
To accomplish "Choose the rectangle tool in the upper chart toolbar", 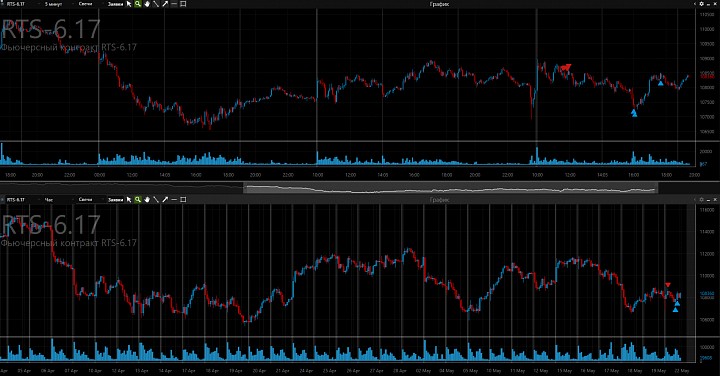I will 183,4.
